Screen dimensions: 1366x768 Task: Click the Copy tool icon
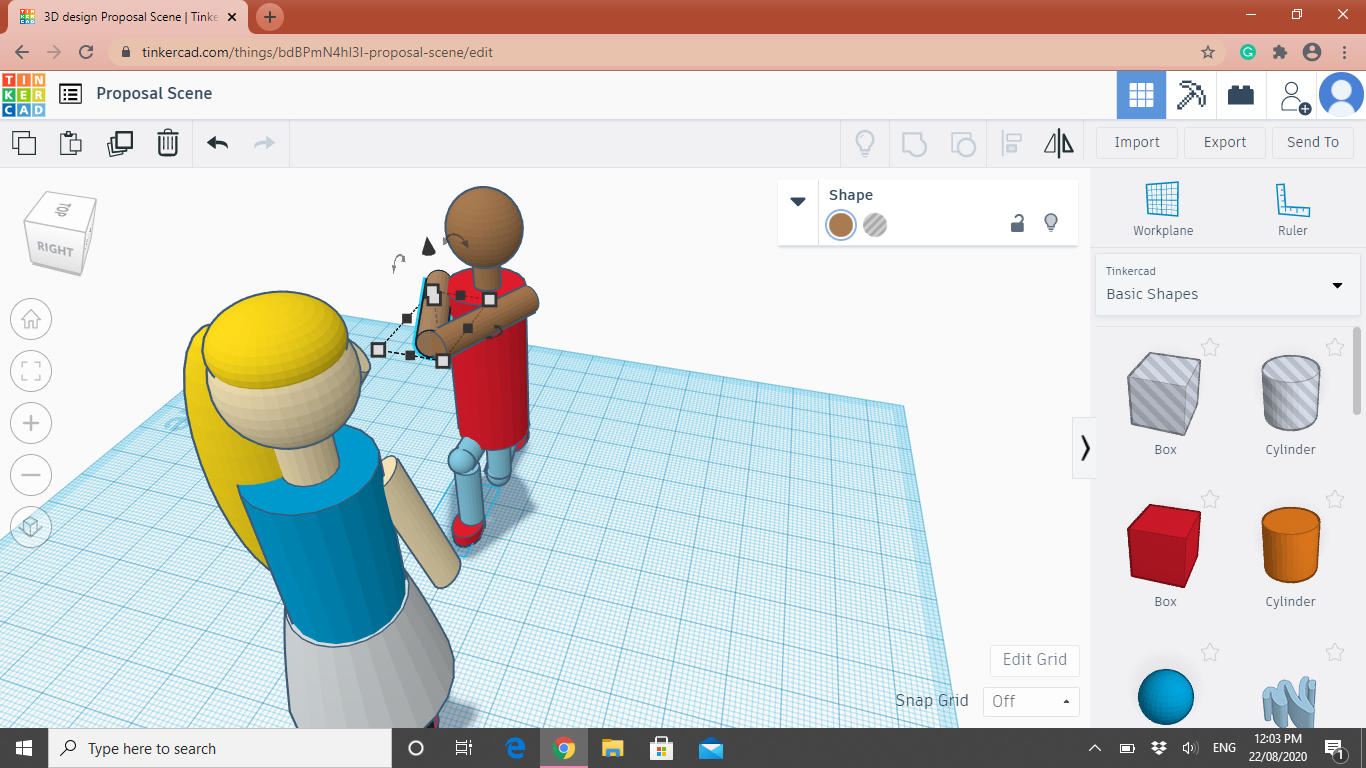tap(24, 143)
